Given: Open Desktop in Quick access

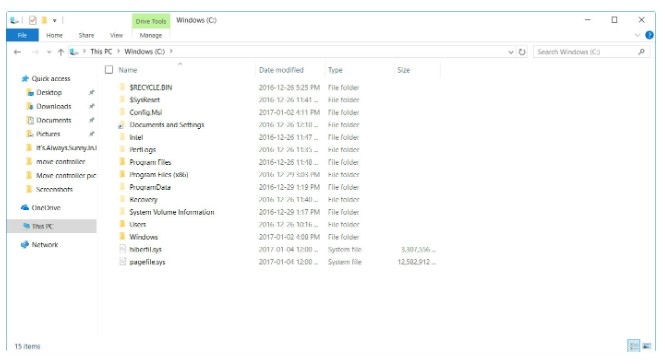Looking at the screenshot, I should [x=49, y=92].
